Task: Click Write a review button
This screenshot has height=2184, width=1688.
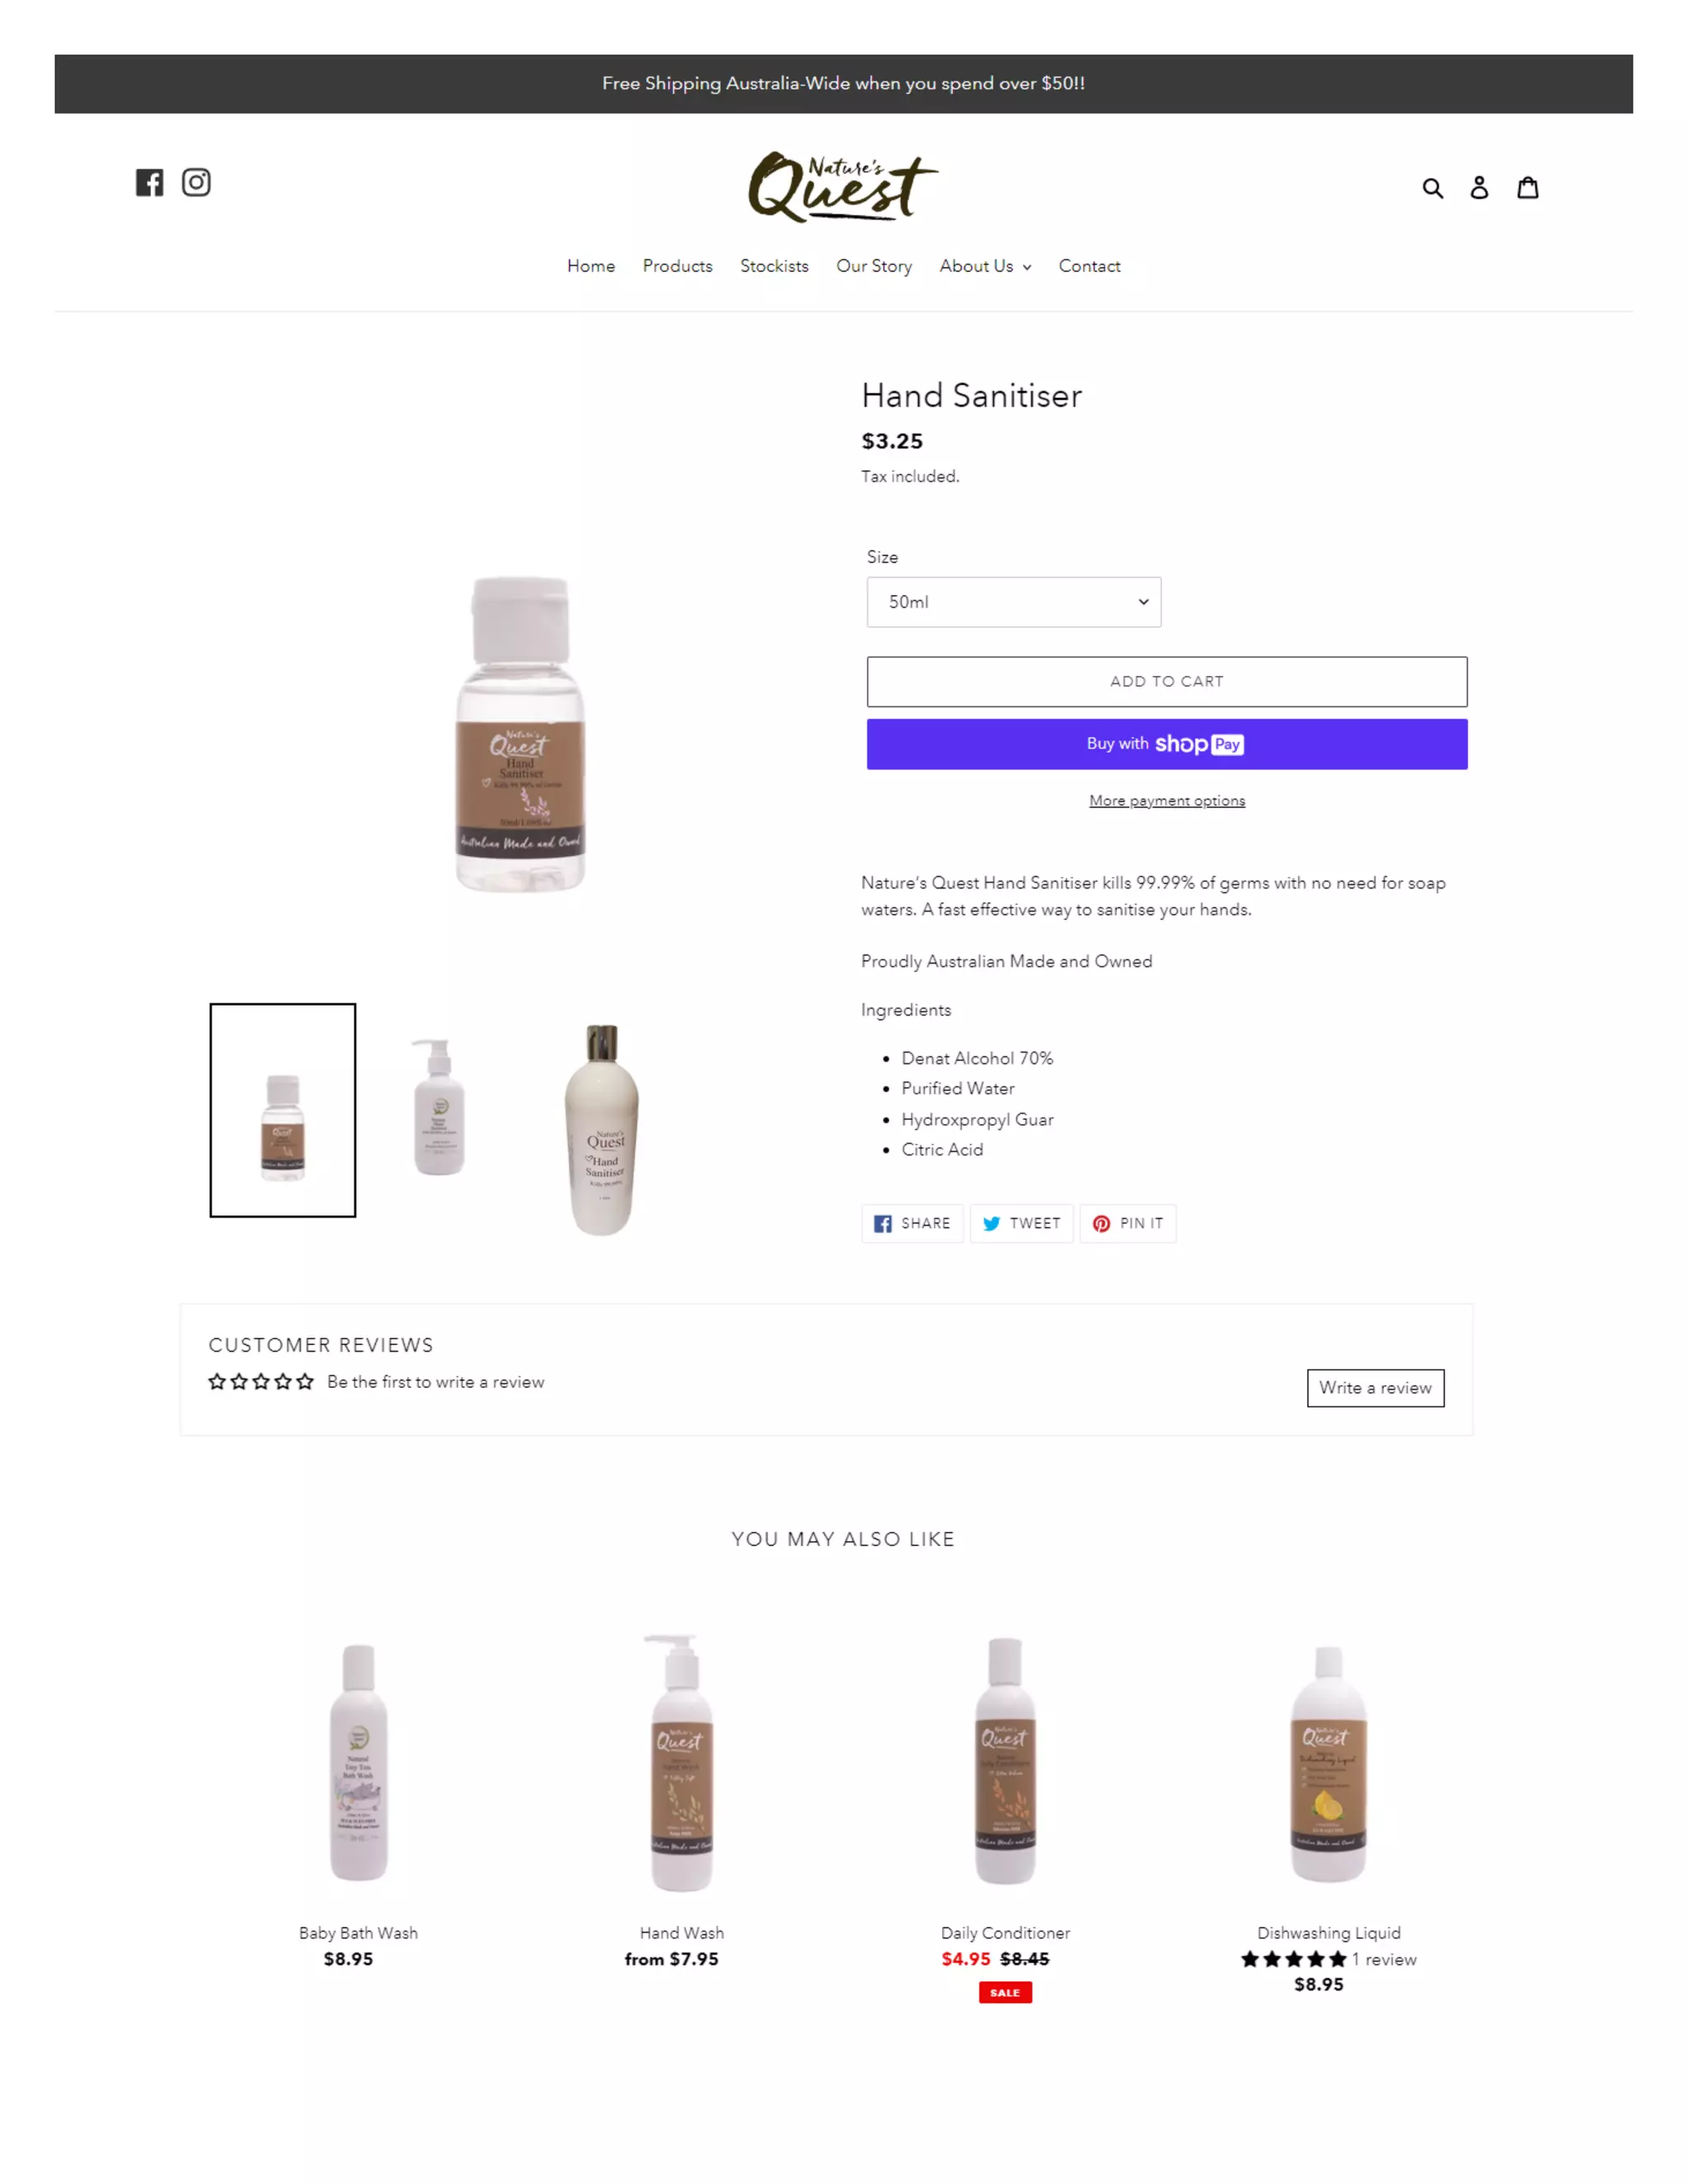Action: (x=1375, y=1387)
